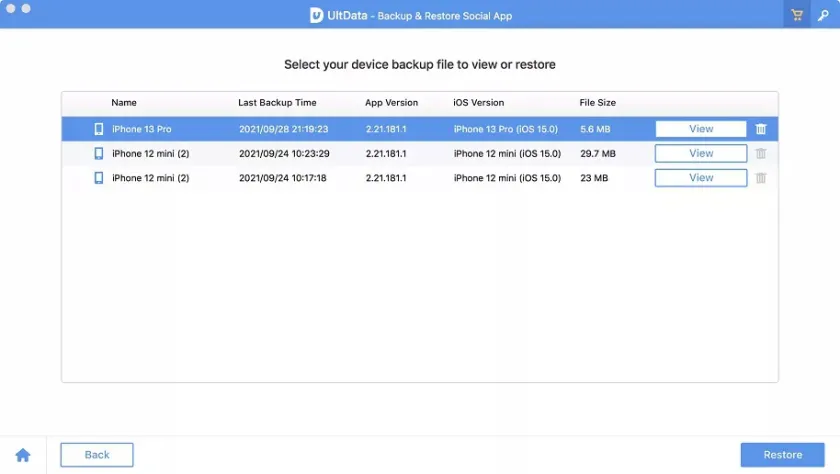Click the iPhone 13 Pro device icon

point(98,129)
